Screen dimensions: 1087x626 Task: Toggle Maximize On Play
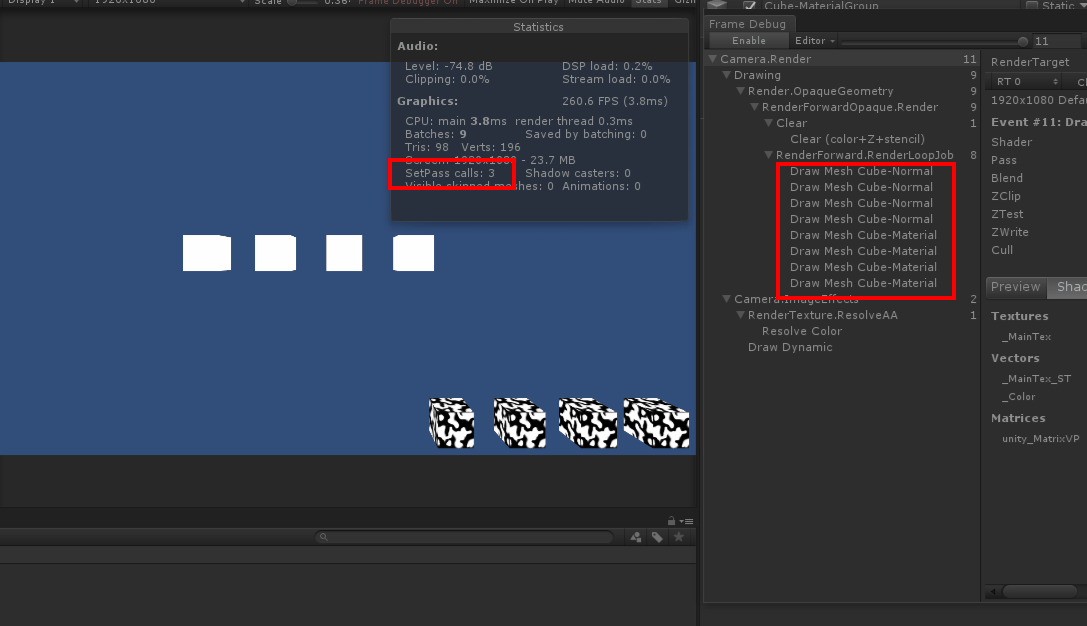coord(513,2)
